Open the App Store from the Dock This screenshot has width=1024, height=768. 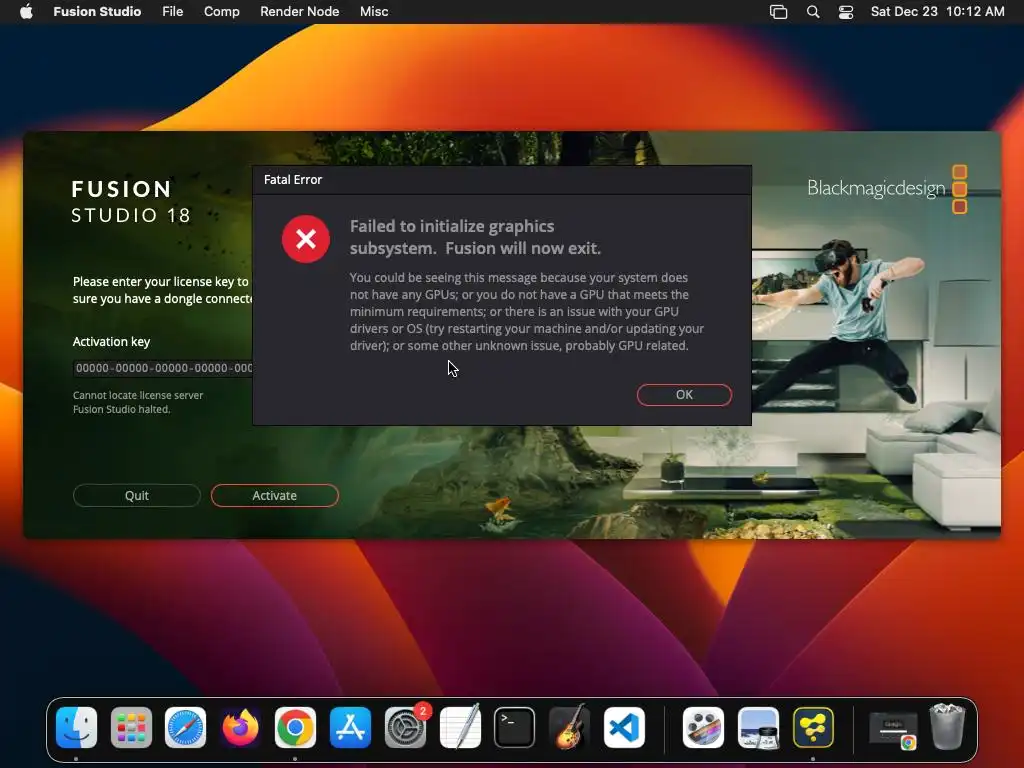[x=350, y=727]
